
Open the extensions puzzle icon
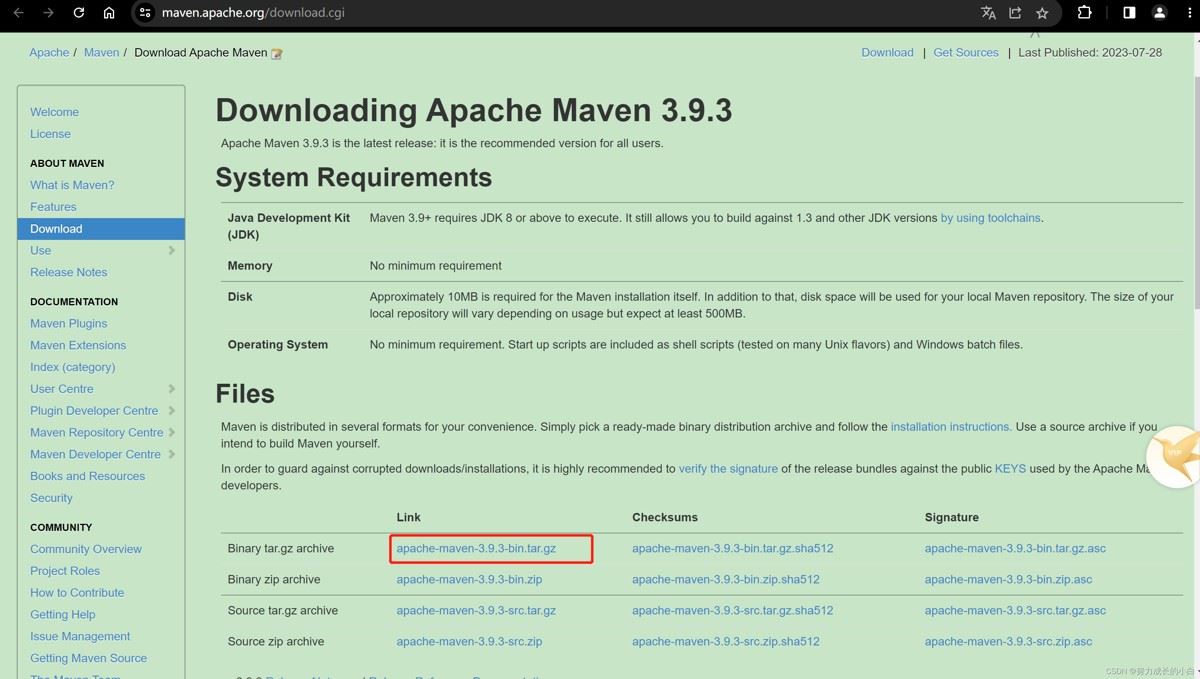point(1084,13)
